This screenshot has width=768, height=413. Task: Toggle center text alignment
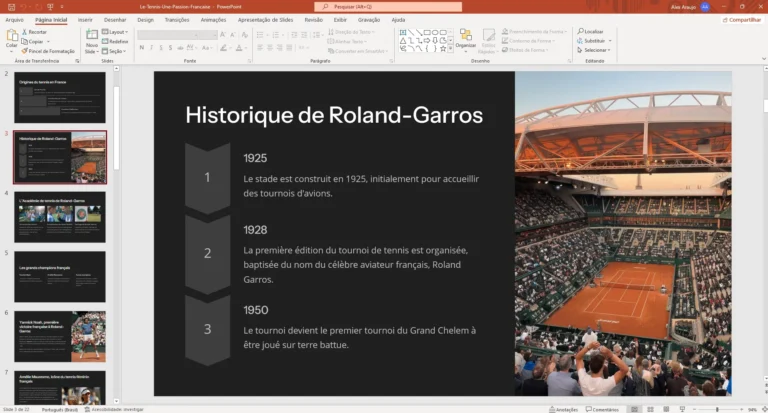pos(269,48)
